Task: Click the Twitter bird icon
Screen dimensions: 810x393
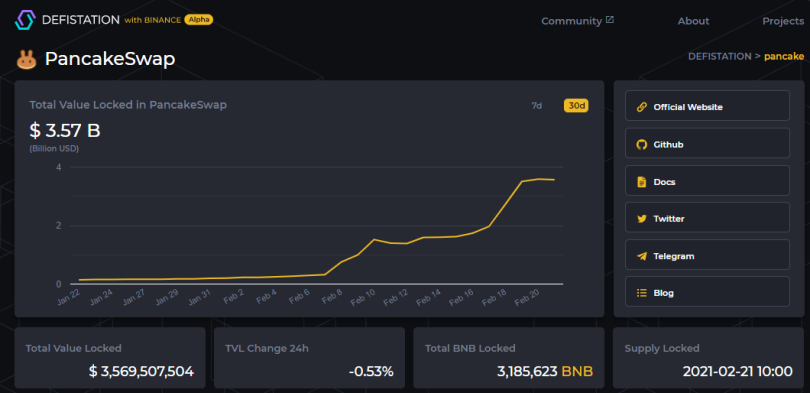Action: click(642, 219)
